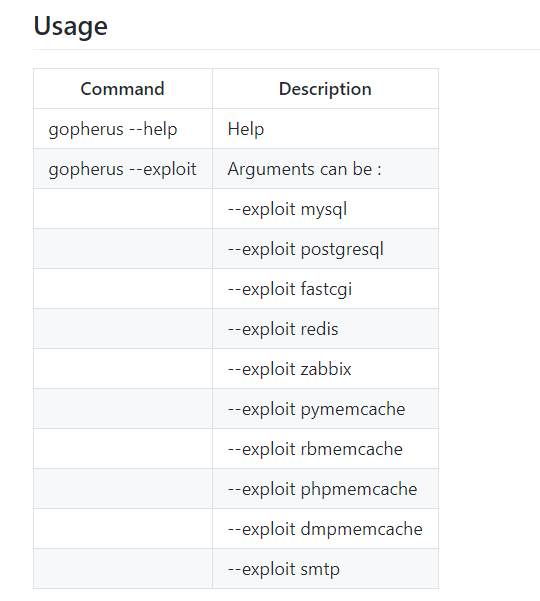Select the --exploit mysql row
Viewport: 540px width, 601px height.
(236, 209)
